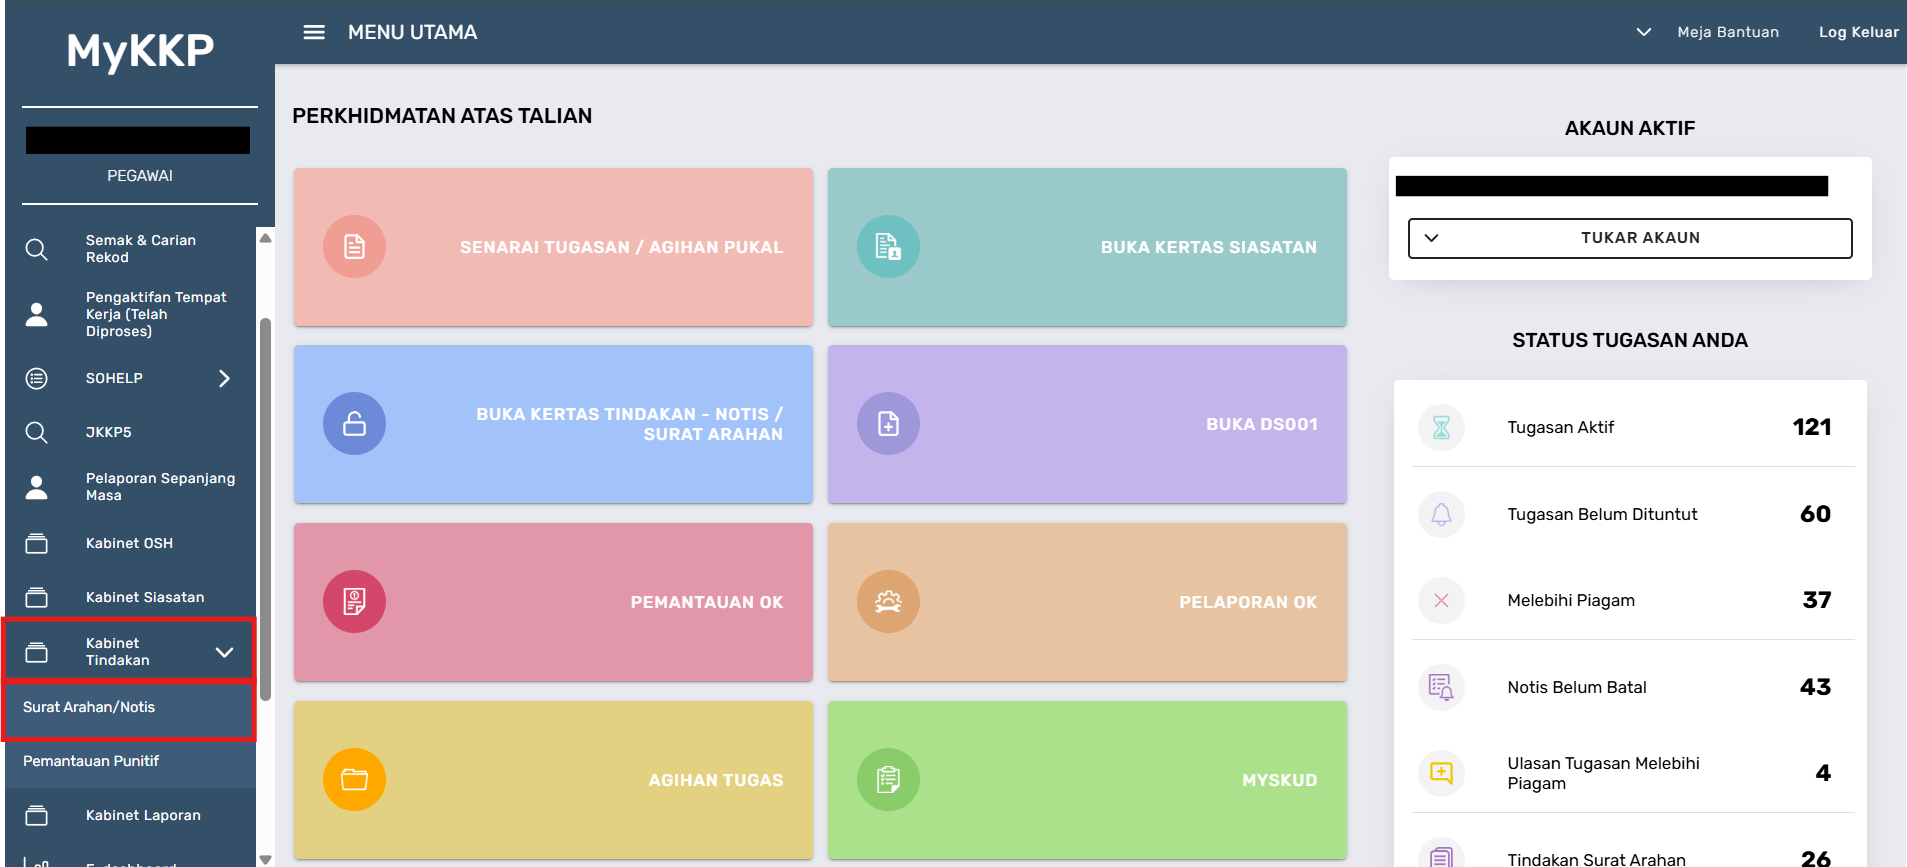Open dropdown chevron next to Meja Bantuan
The height and width of the screenshot is (867, 1907).
pos(1643,32)
